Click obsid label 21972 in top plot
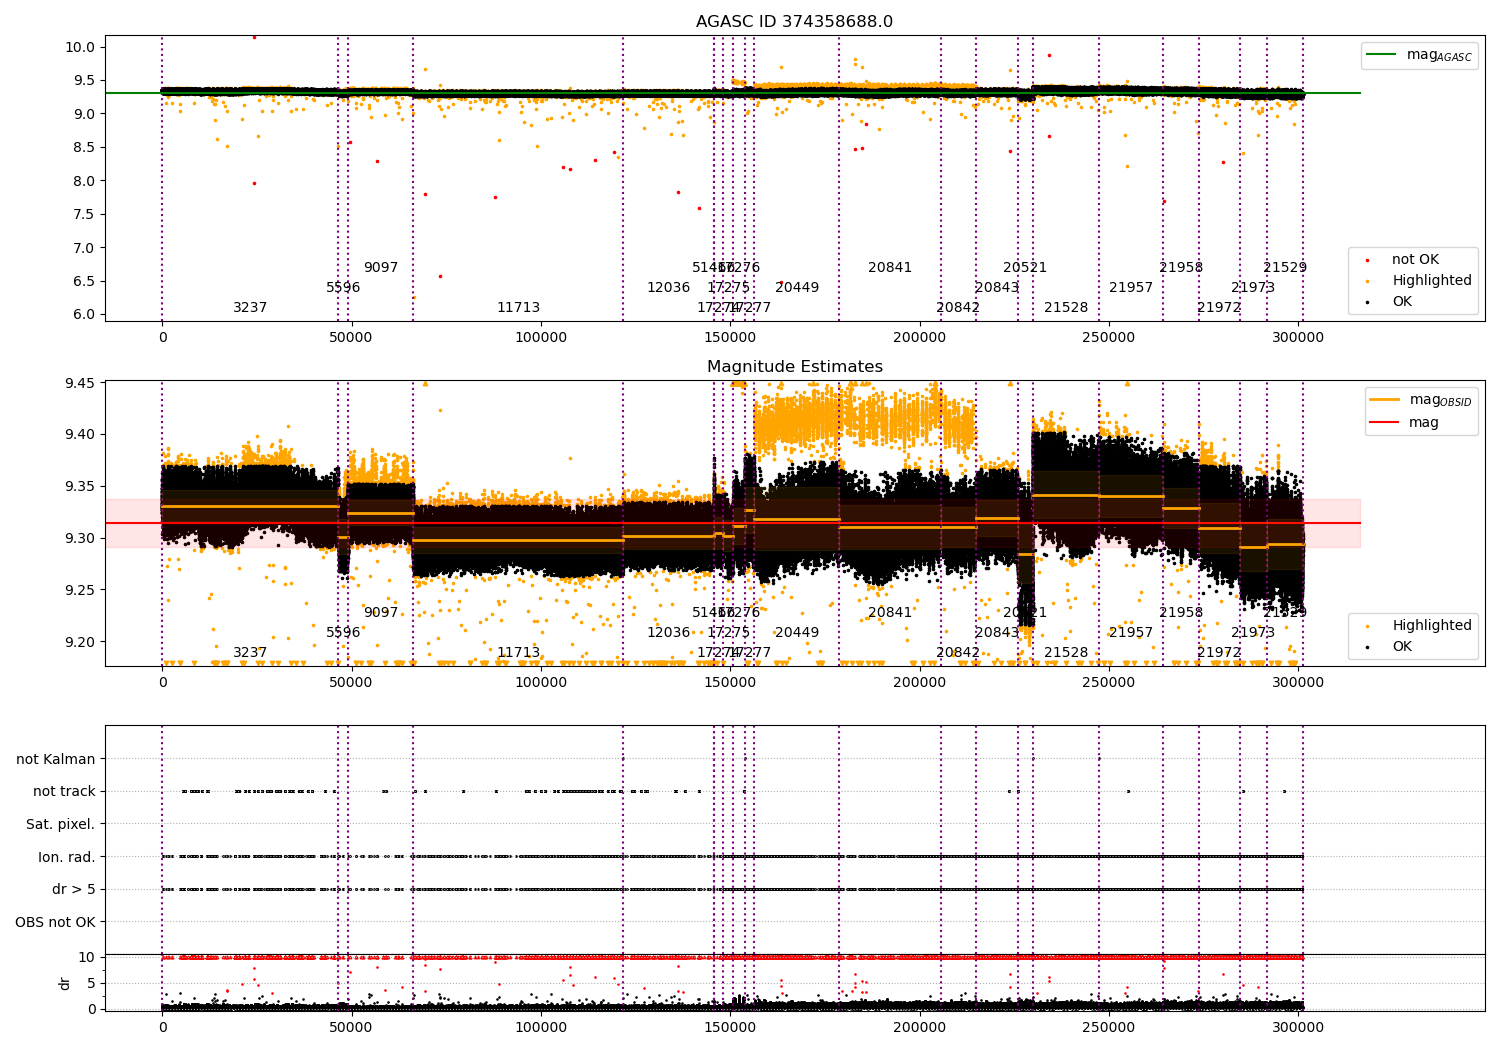The height and width of the screenshot is (1050, 1500). click(x=1219, y=308)
